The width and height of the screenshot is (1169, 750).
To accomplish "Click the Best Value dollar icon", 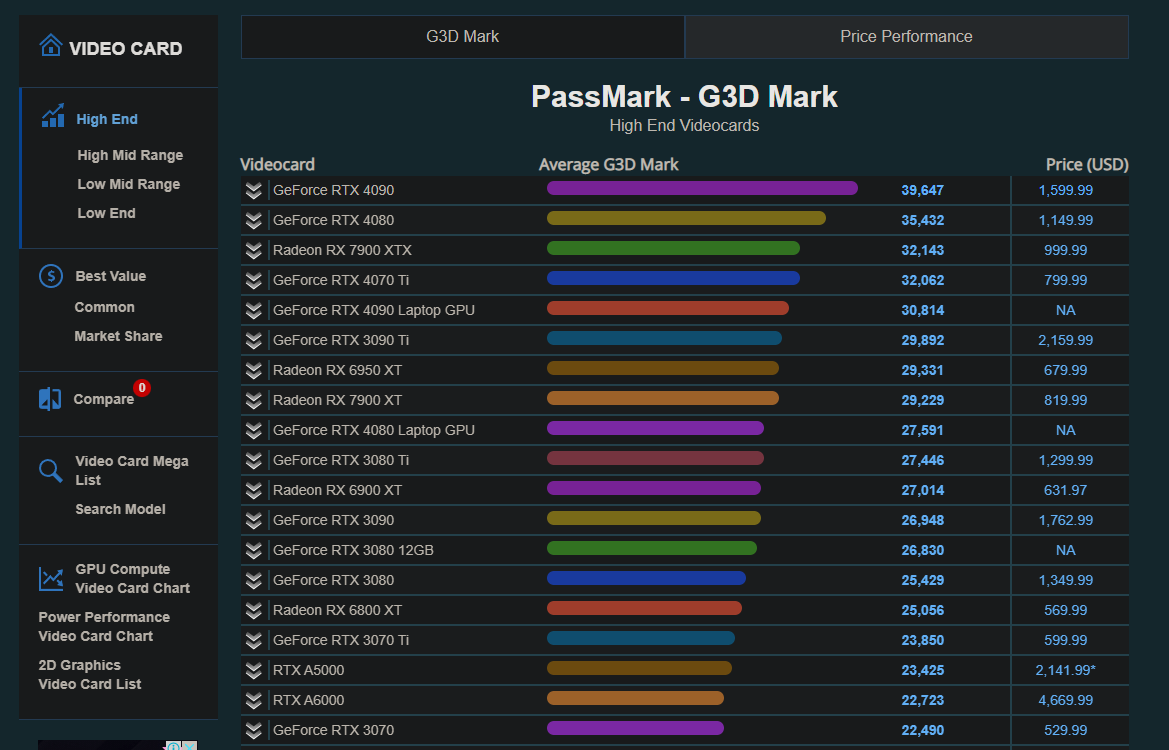I will click(51, 276).
